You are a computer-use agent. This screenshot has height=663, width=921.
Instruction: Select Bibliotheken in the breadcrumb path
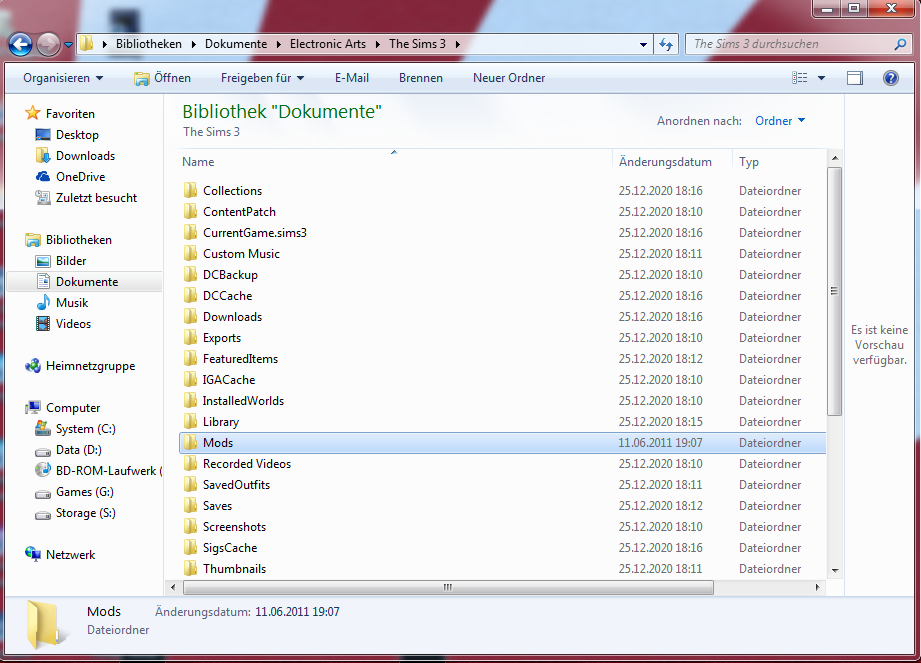click(x=149, y=44)
